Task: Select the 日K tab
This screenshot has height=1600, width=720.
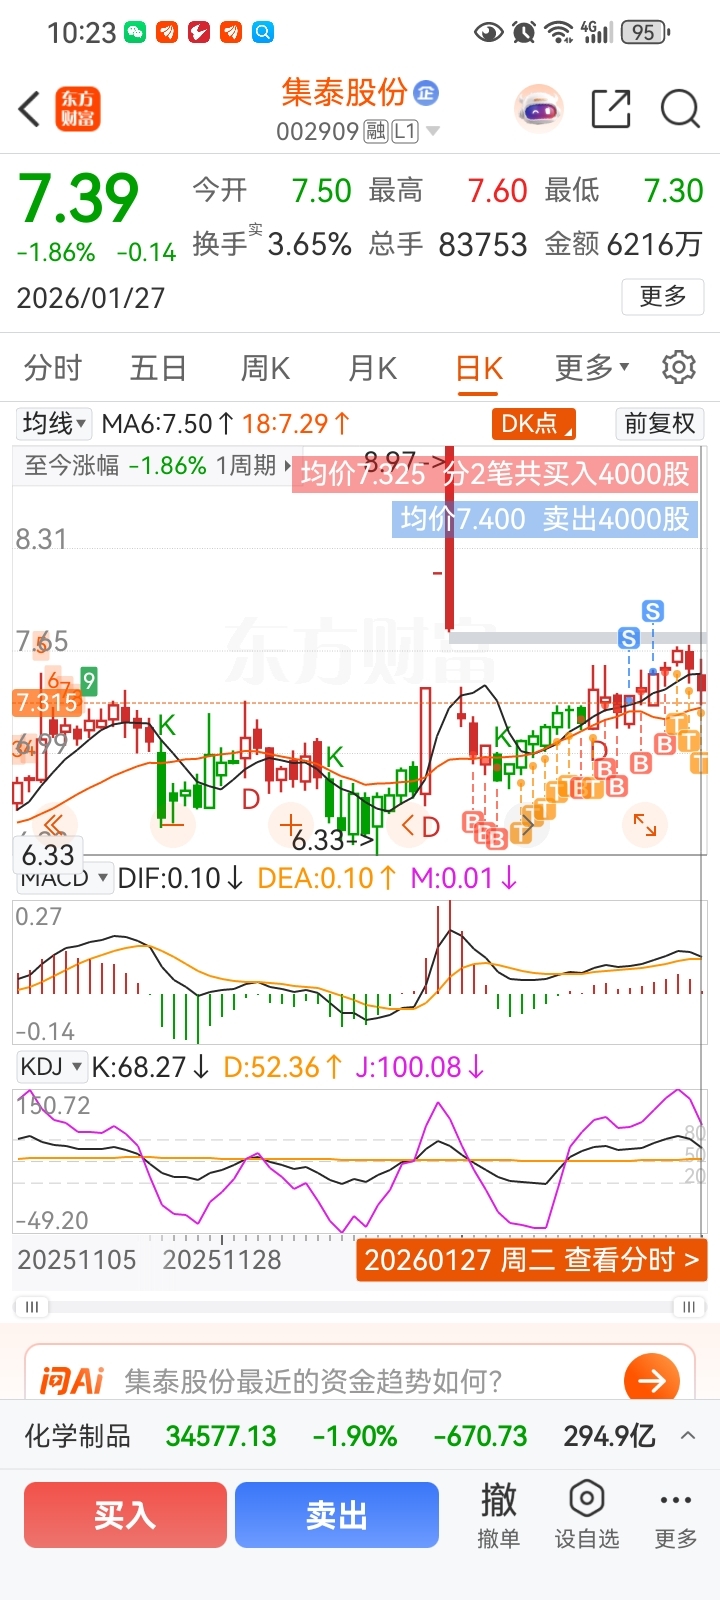Action: click(x=479, y=368)
